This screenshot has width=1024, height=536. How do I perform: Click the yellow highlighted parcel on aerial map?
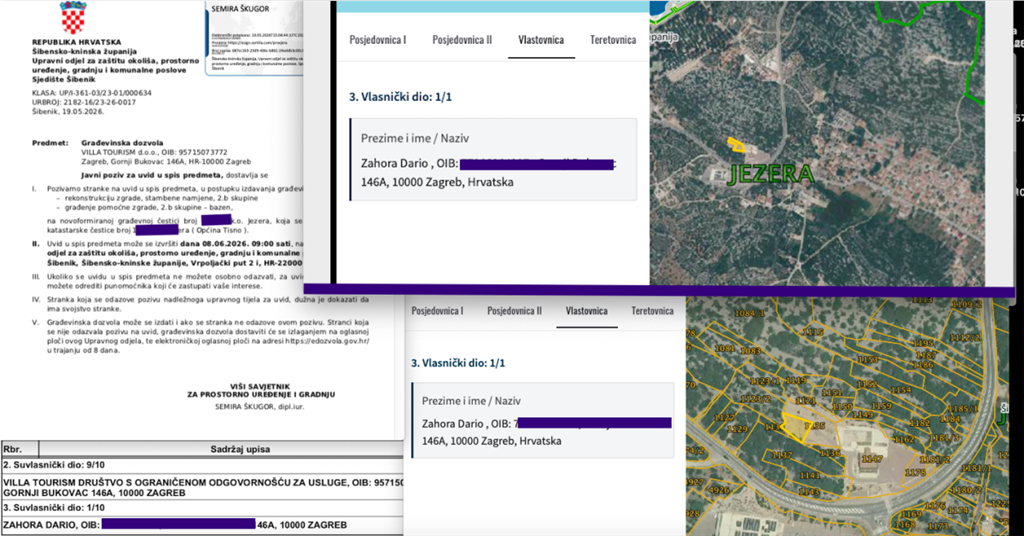click(736, 144)
